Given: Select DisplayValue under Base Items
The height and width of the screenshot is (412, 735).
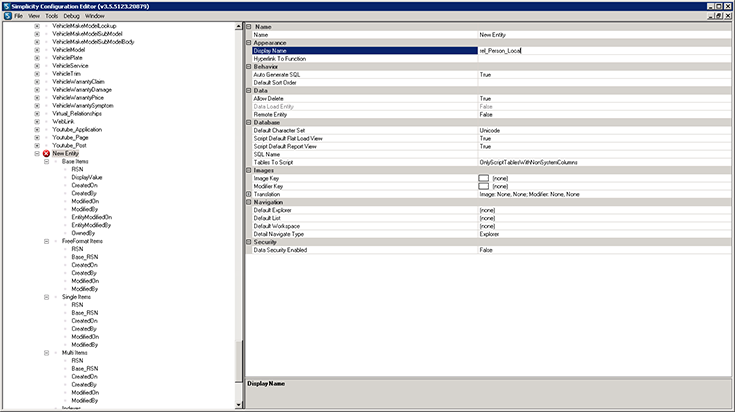Looking at the screenshot, I should point(87,178).
